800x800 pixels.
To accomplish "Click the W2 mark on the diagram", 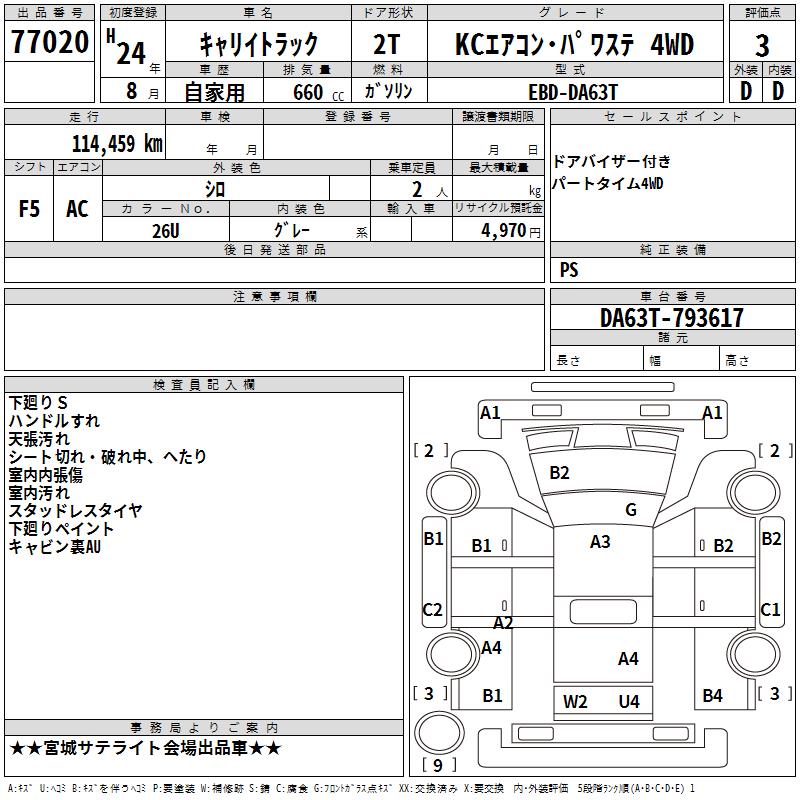I will tap(575, 701).
